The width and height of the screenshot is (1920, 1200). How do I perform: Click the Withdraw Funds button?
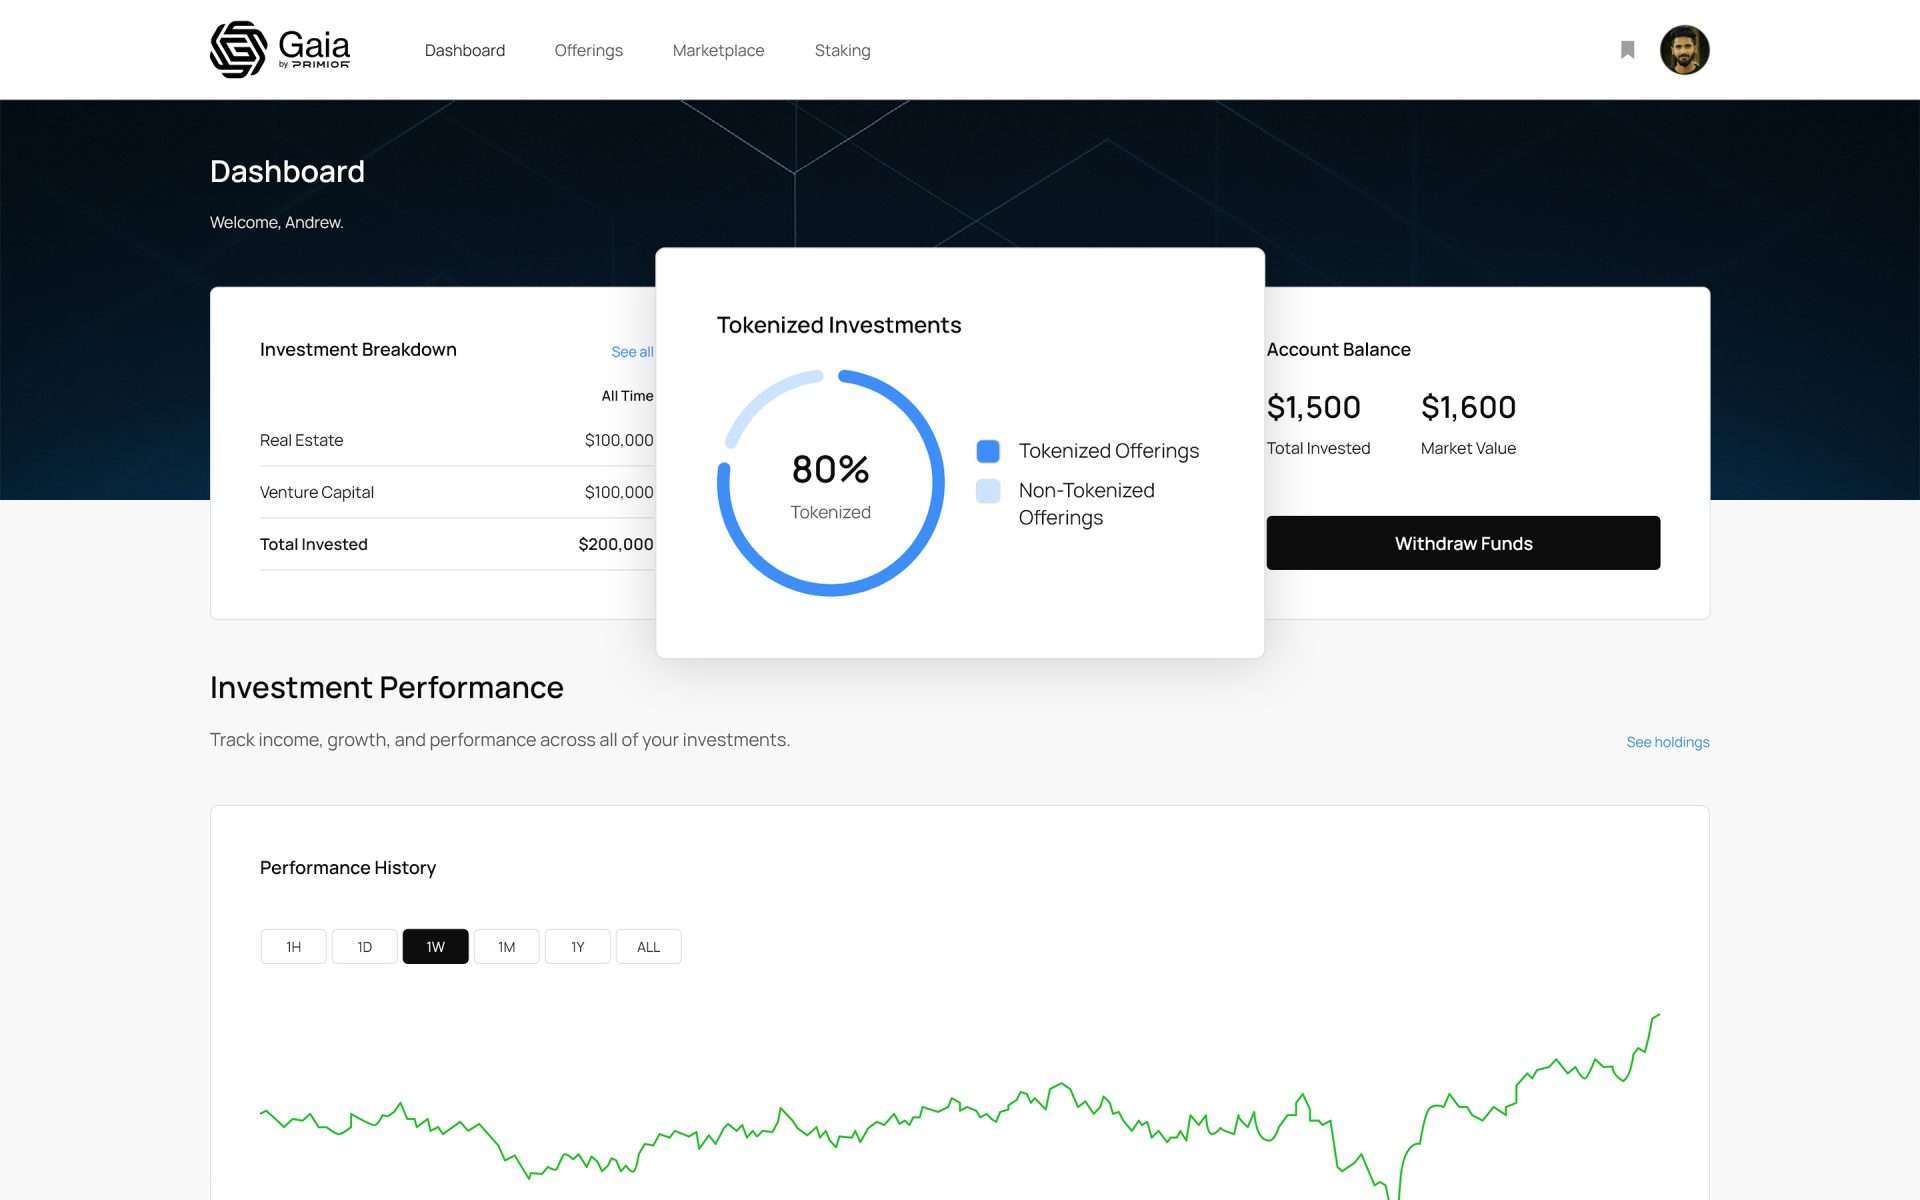point(1462,543)
